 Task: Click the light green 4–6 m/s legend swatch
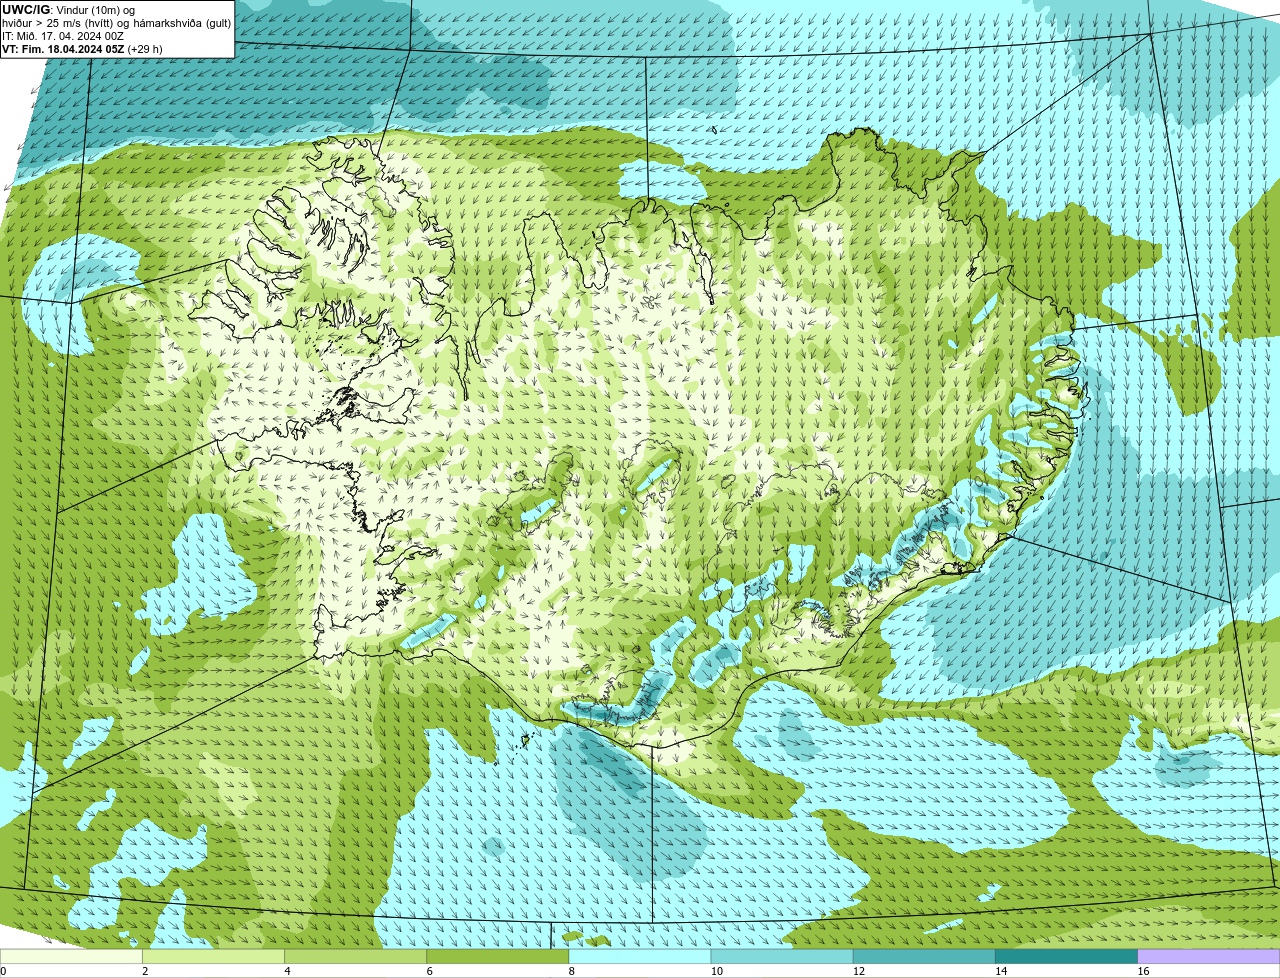(355, 956)
